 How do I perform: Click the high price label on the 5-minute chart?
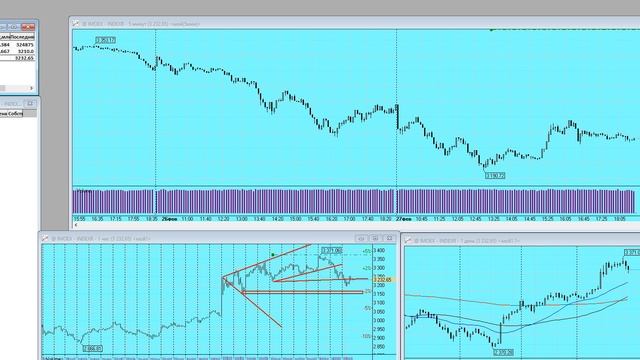click(x=106, y=40)
